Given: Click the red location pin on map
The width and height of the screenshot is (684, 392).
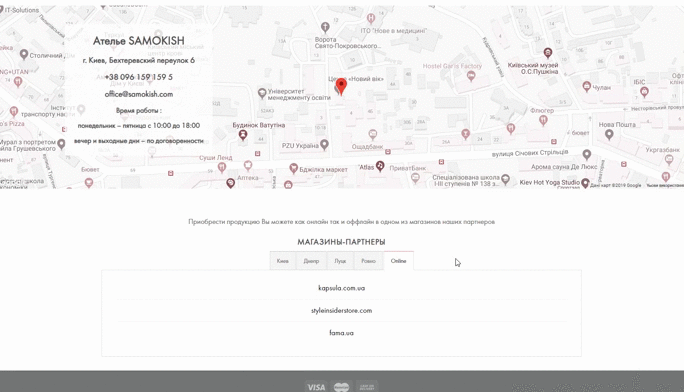Looking at the screenshot, I should [342, 86].
